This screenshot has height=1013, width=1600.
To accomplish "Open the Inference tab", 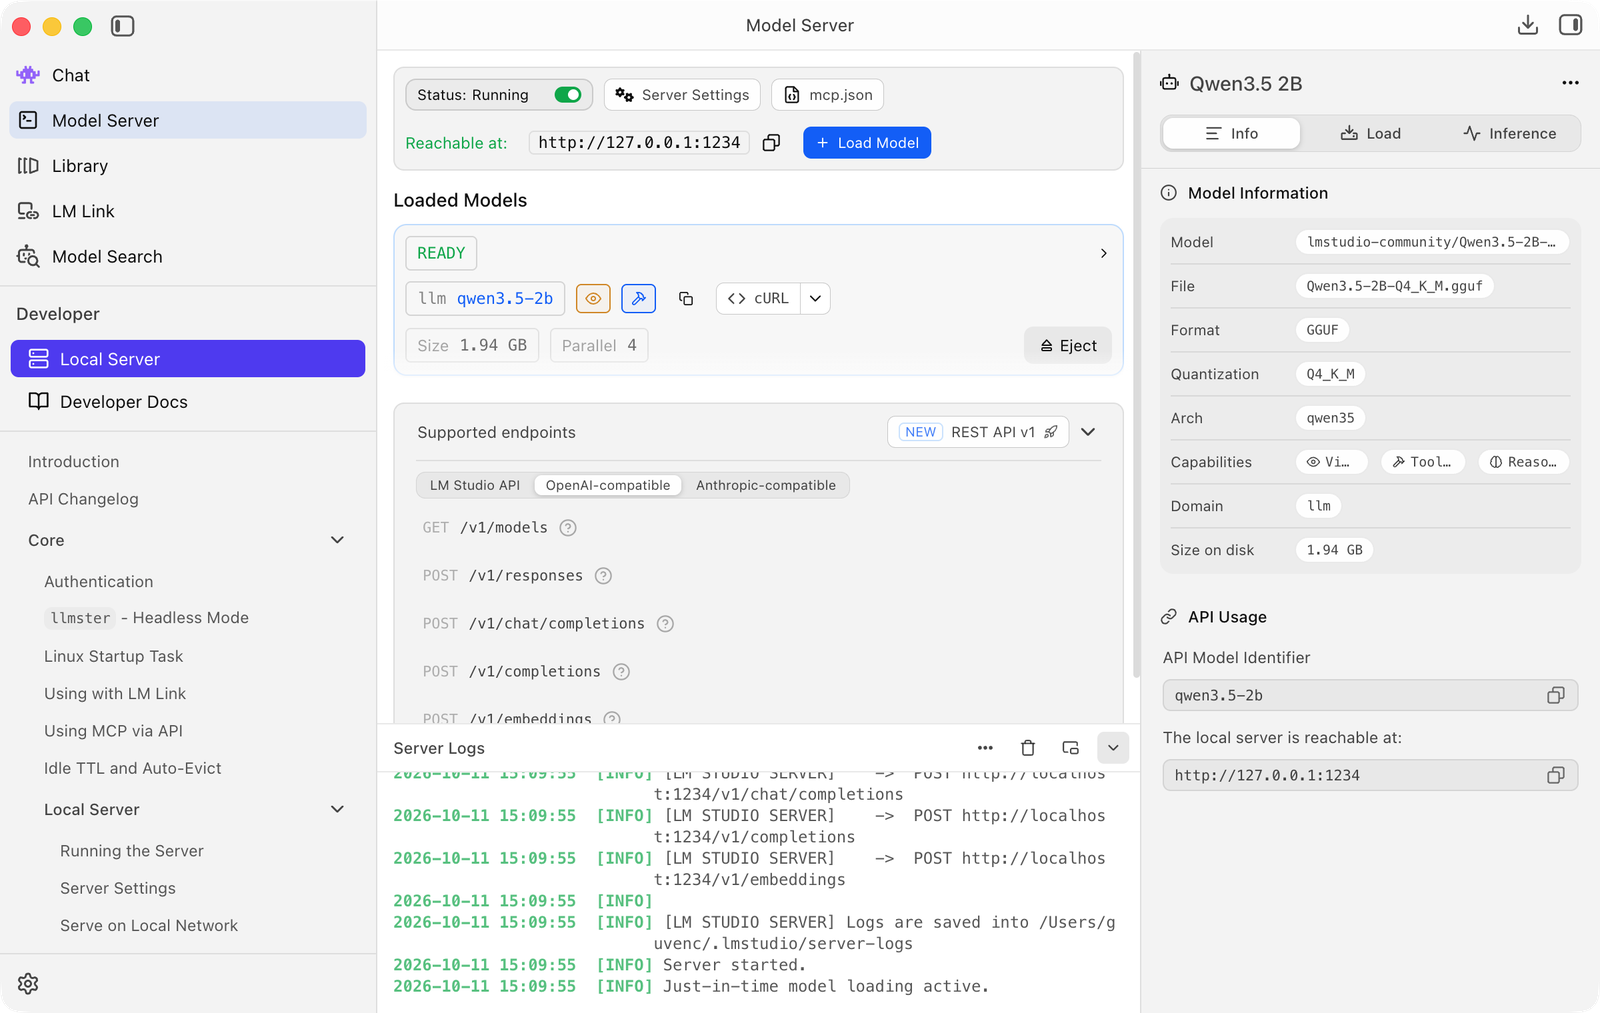I will 1509,133.
